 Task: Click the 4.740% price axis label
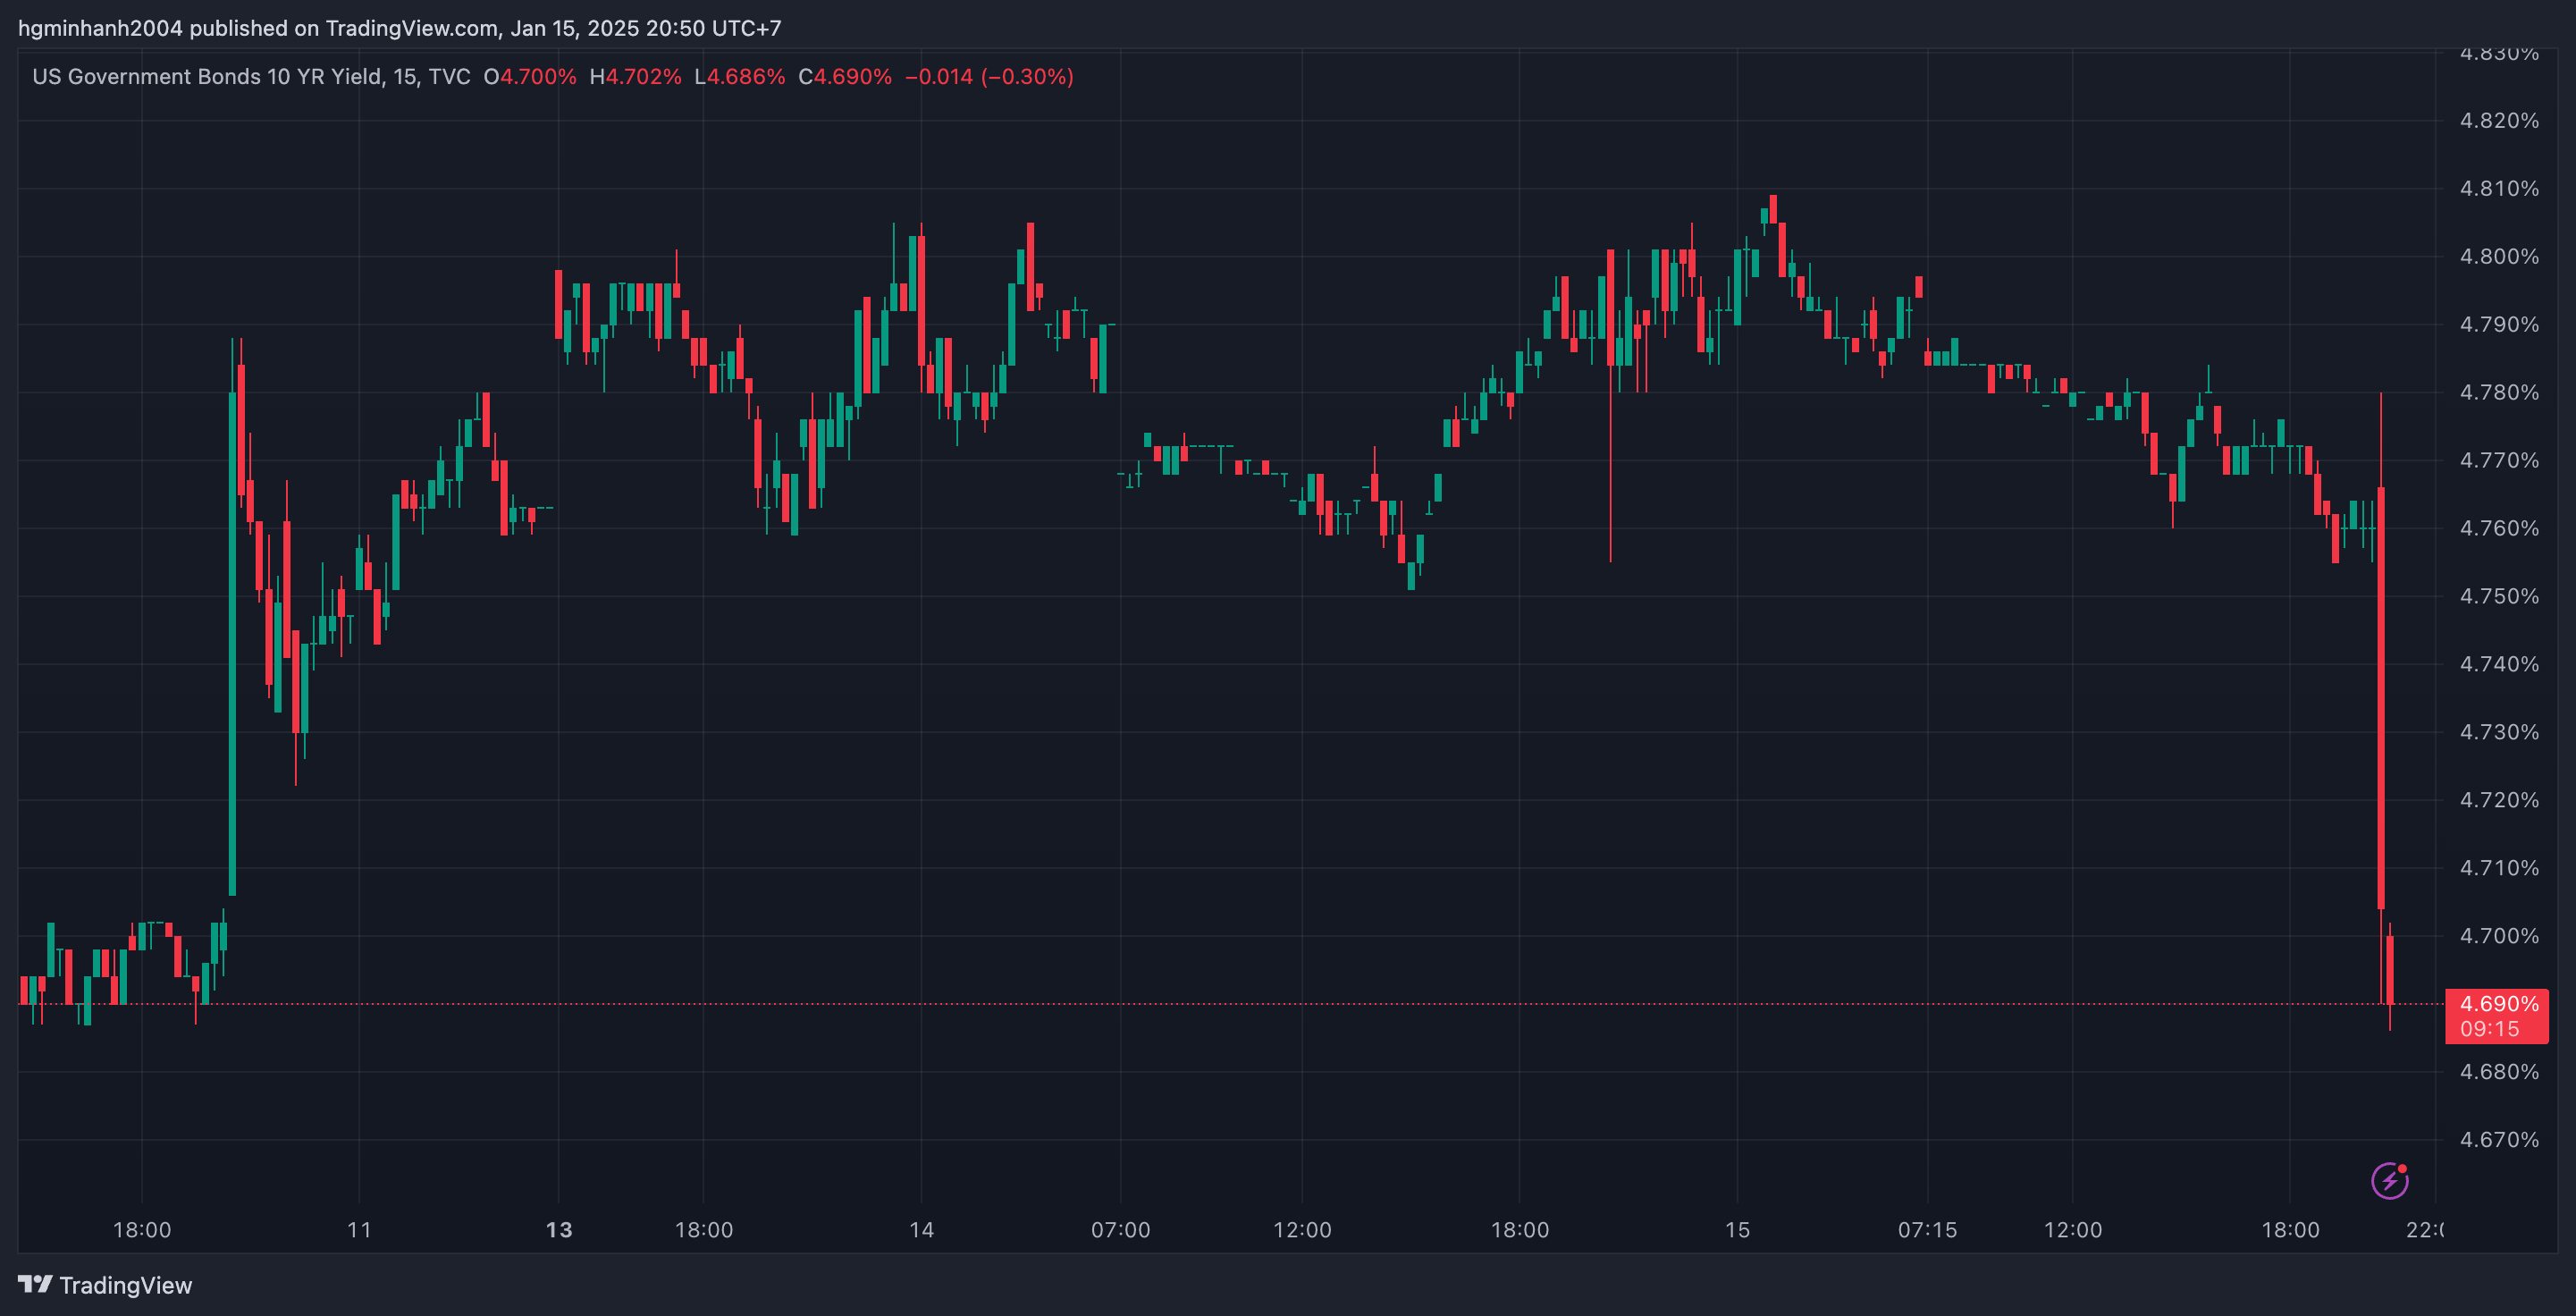point(2498,664)
